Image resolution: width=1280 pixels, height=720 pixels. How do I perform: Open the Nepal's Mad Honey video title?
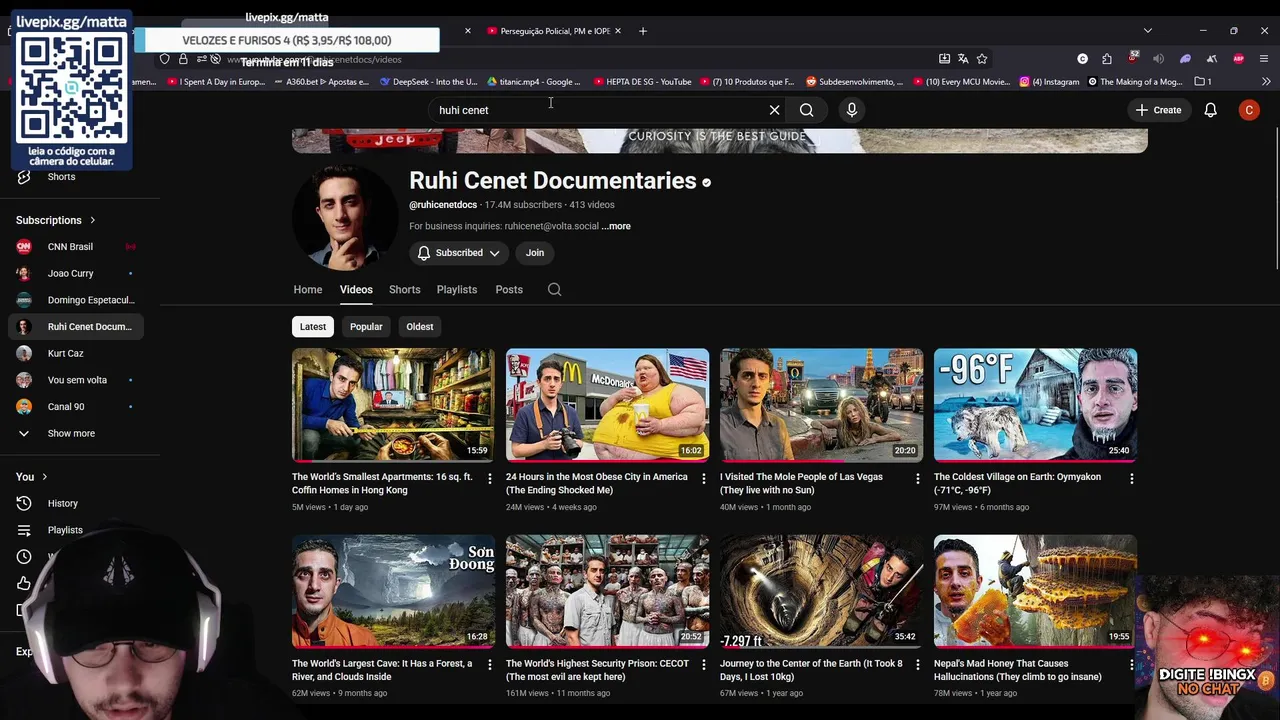tap(1018, 670)
